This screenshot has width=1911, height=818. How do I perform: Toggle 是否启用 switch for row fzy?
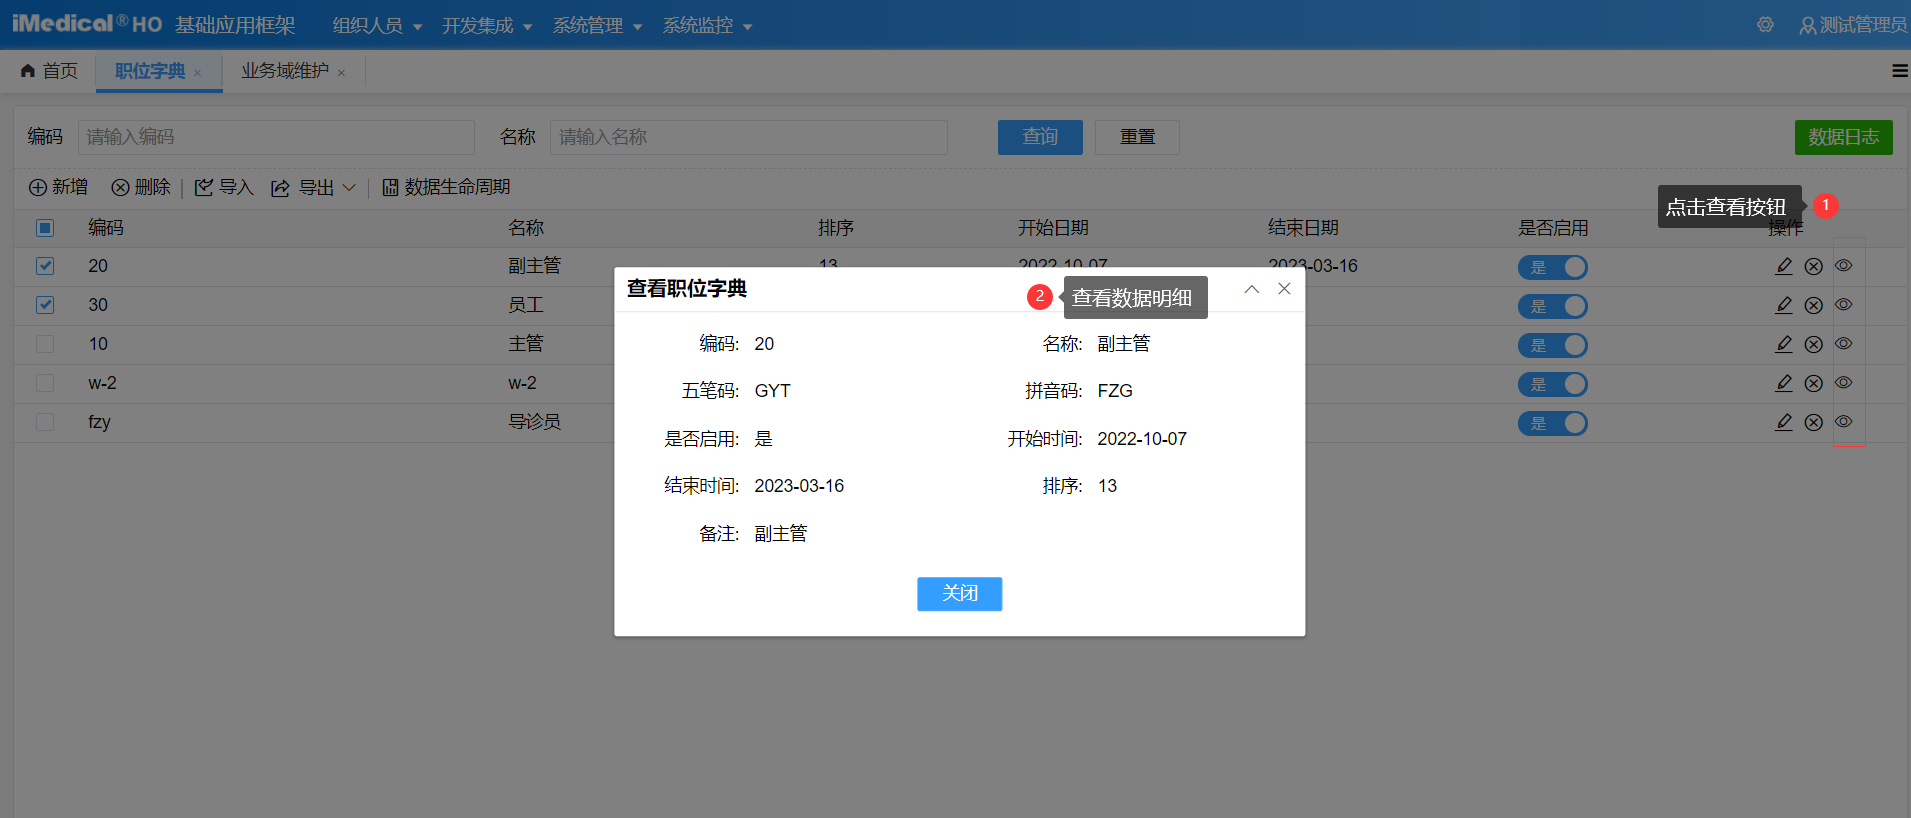click(x=1553, y=423)
